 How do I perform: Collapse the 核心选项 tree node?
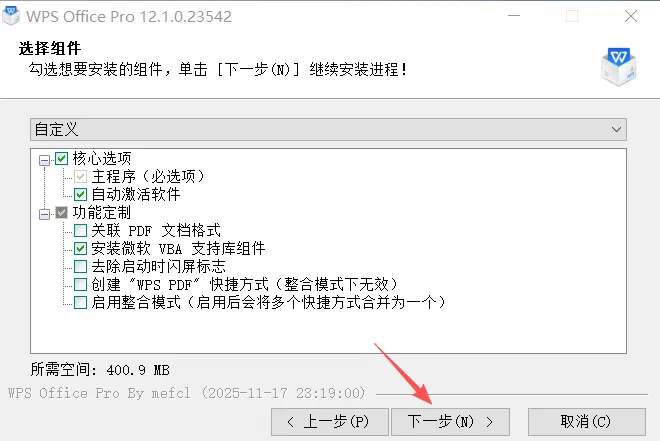tap(44, 160)
